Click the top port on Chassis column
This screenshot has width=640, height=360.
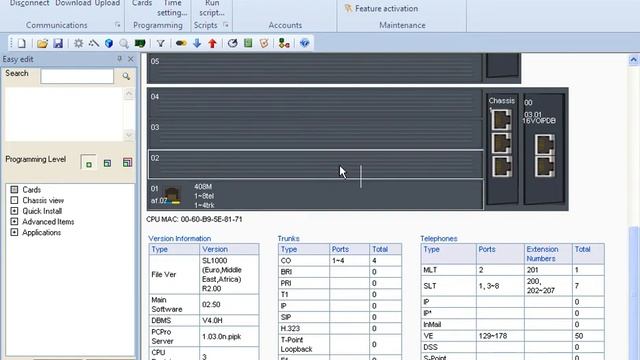[x=501, y=120]
